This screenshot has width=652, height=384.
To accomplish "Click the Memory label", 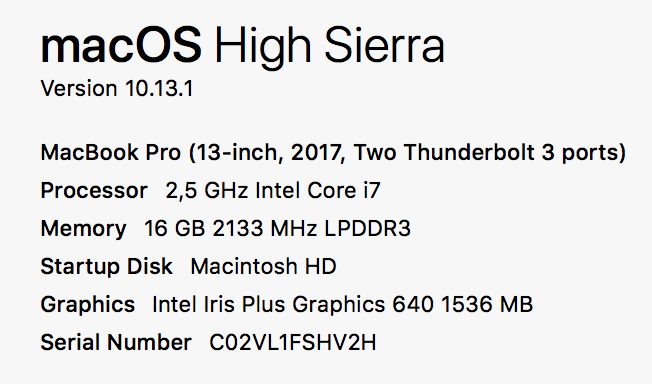I will point(83,229).
